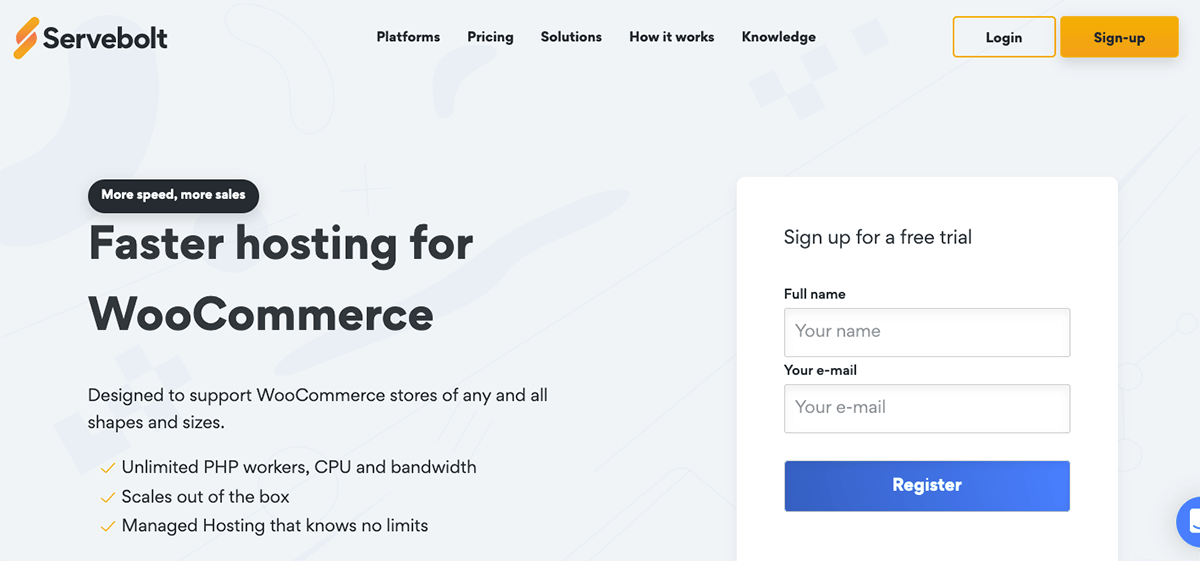The image size is (1200, 561).
Task: Expand the Solutions menu
Action: (571, 37)
